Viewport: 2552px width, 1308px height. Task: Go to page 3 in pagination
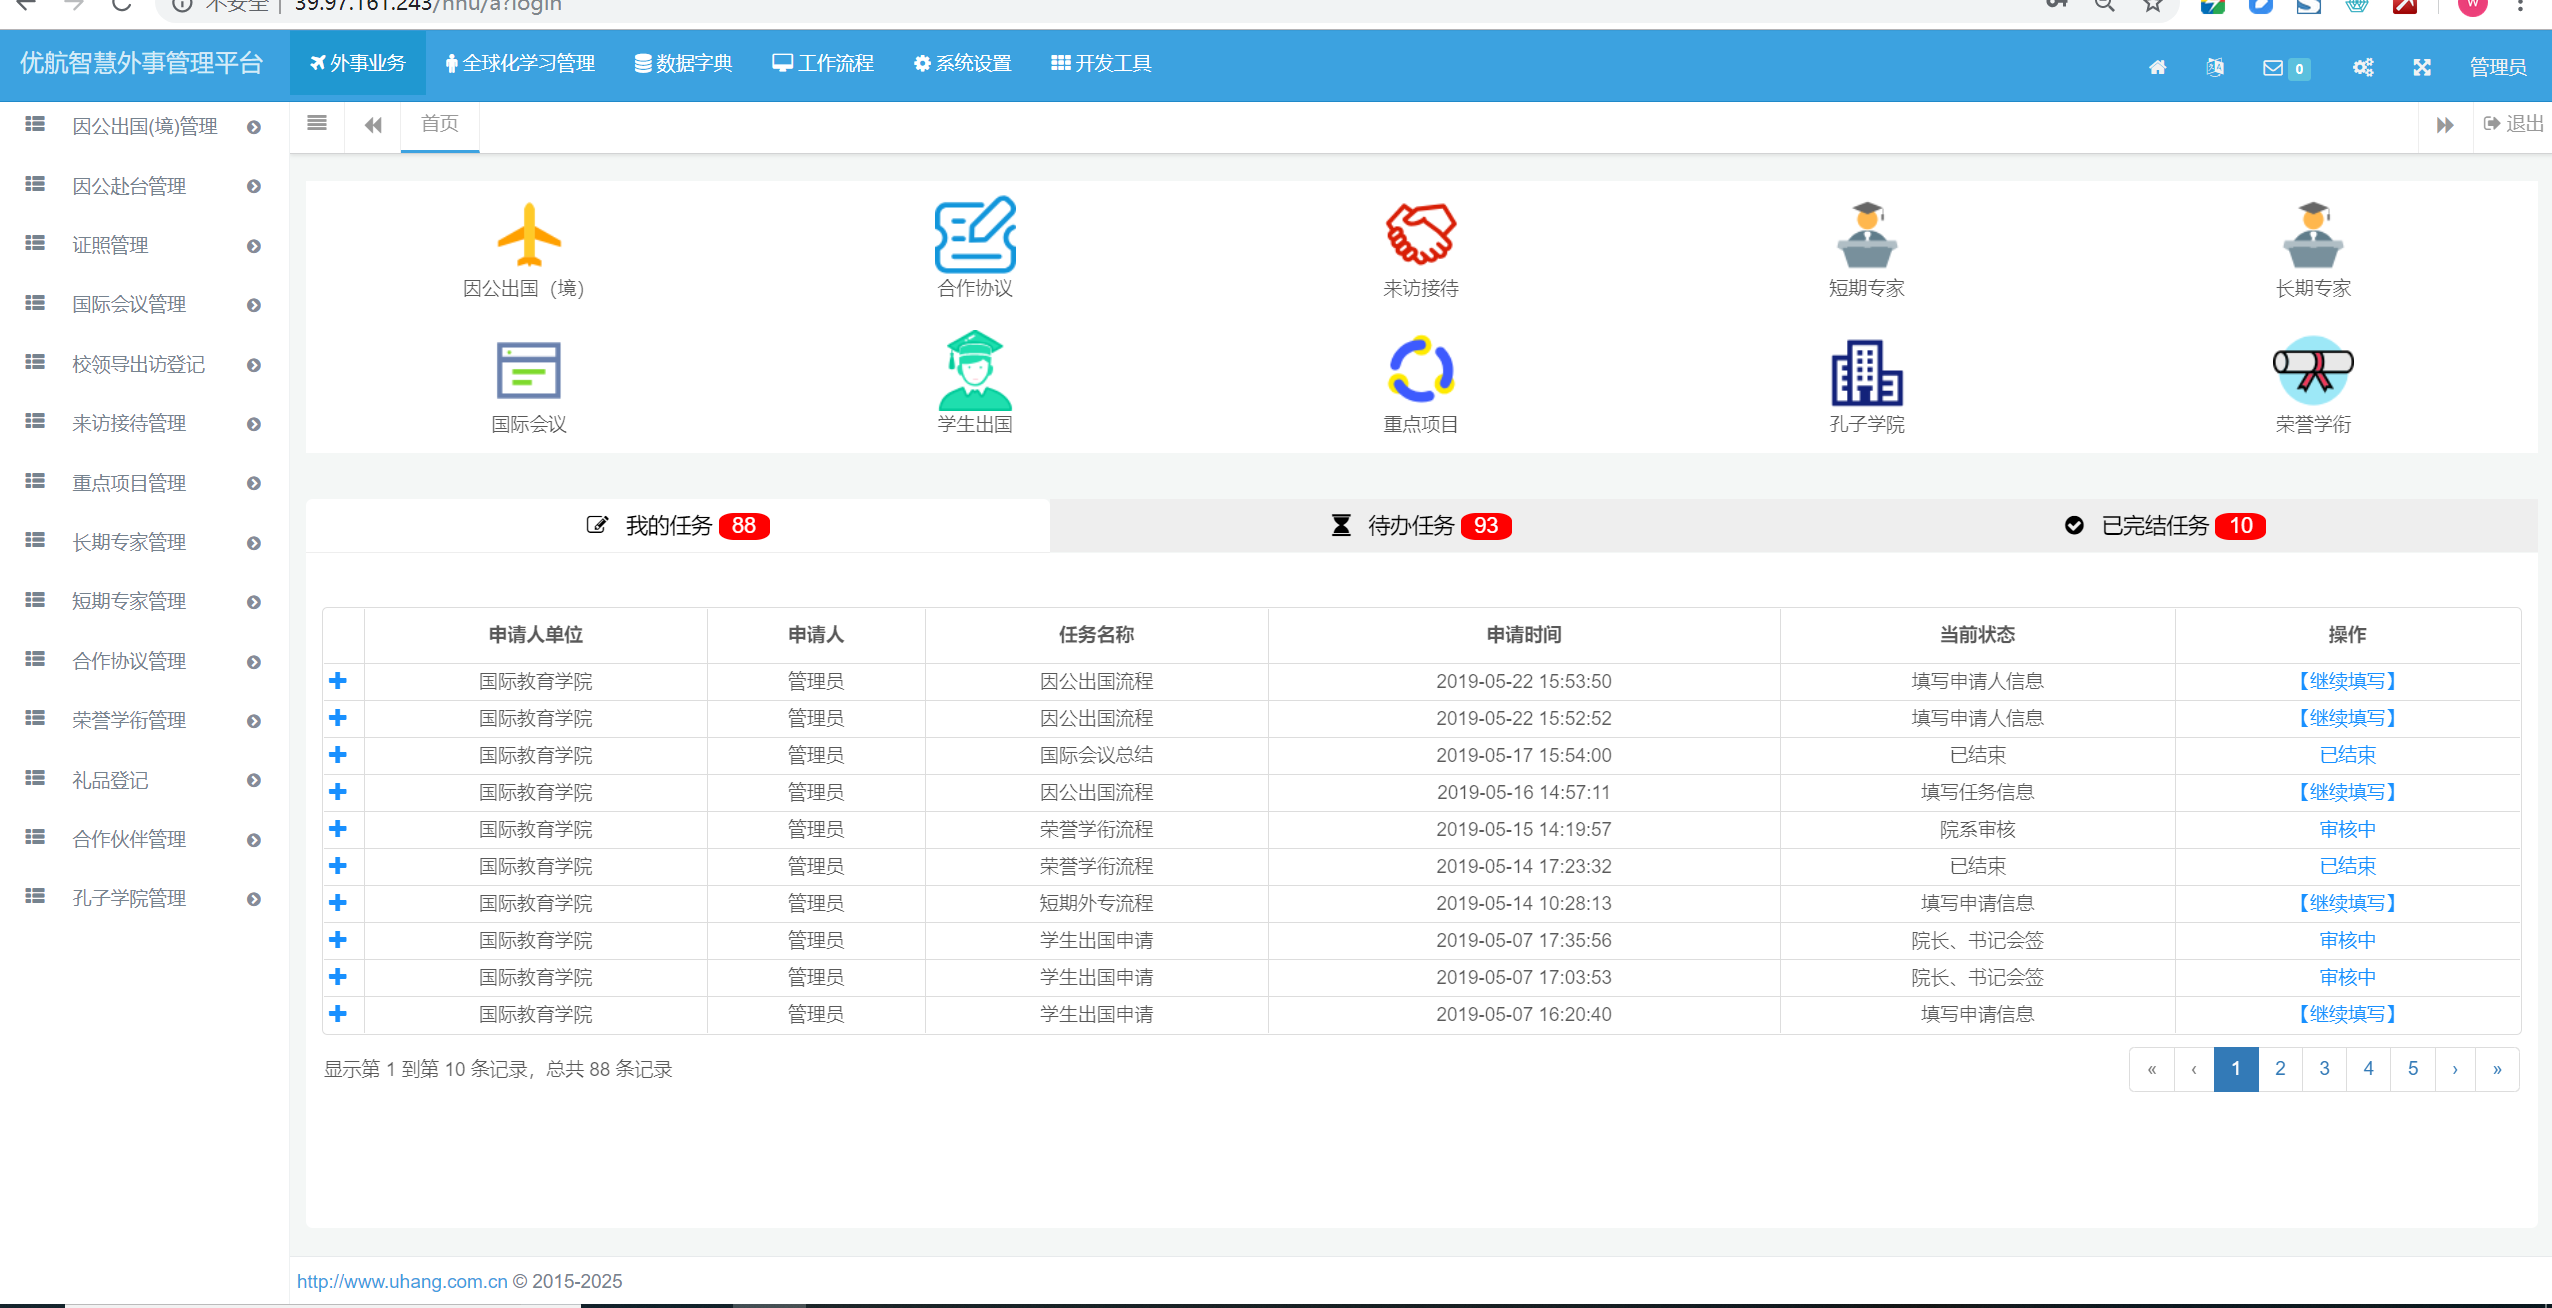click(2324, 1069)
